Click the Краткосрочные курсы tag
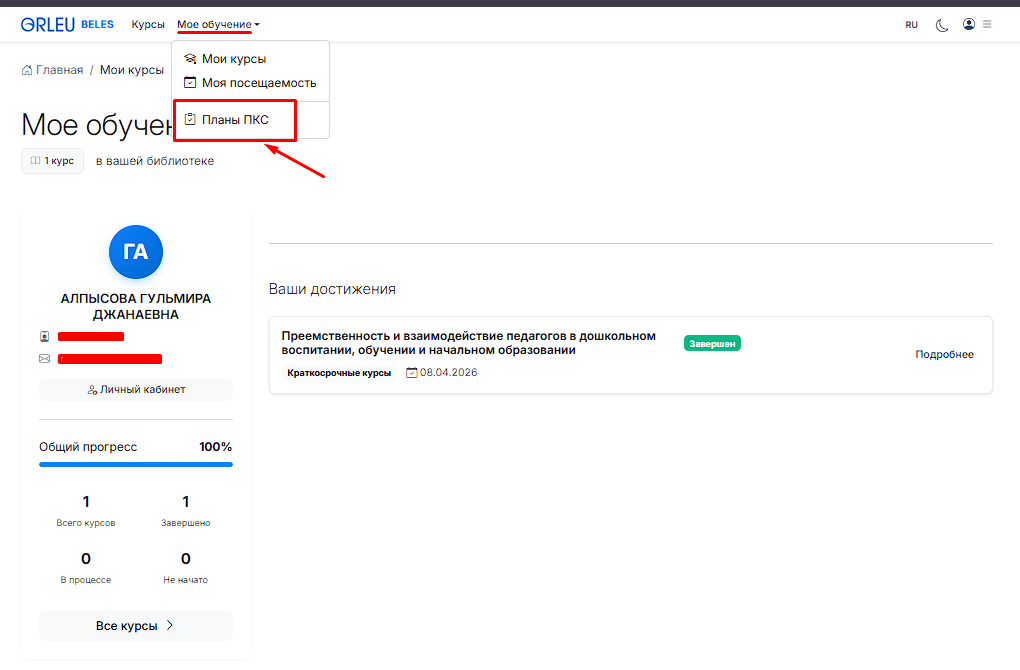Screen dimensions: 1020x670 click(x=339, y=373)
